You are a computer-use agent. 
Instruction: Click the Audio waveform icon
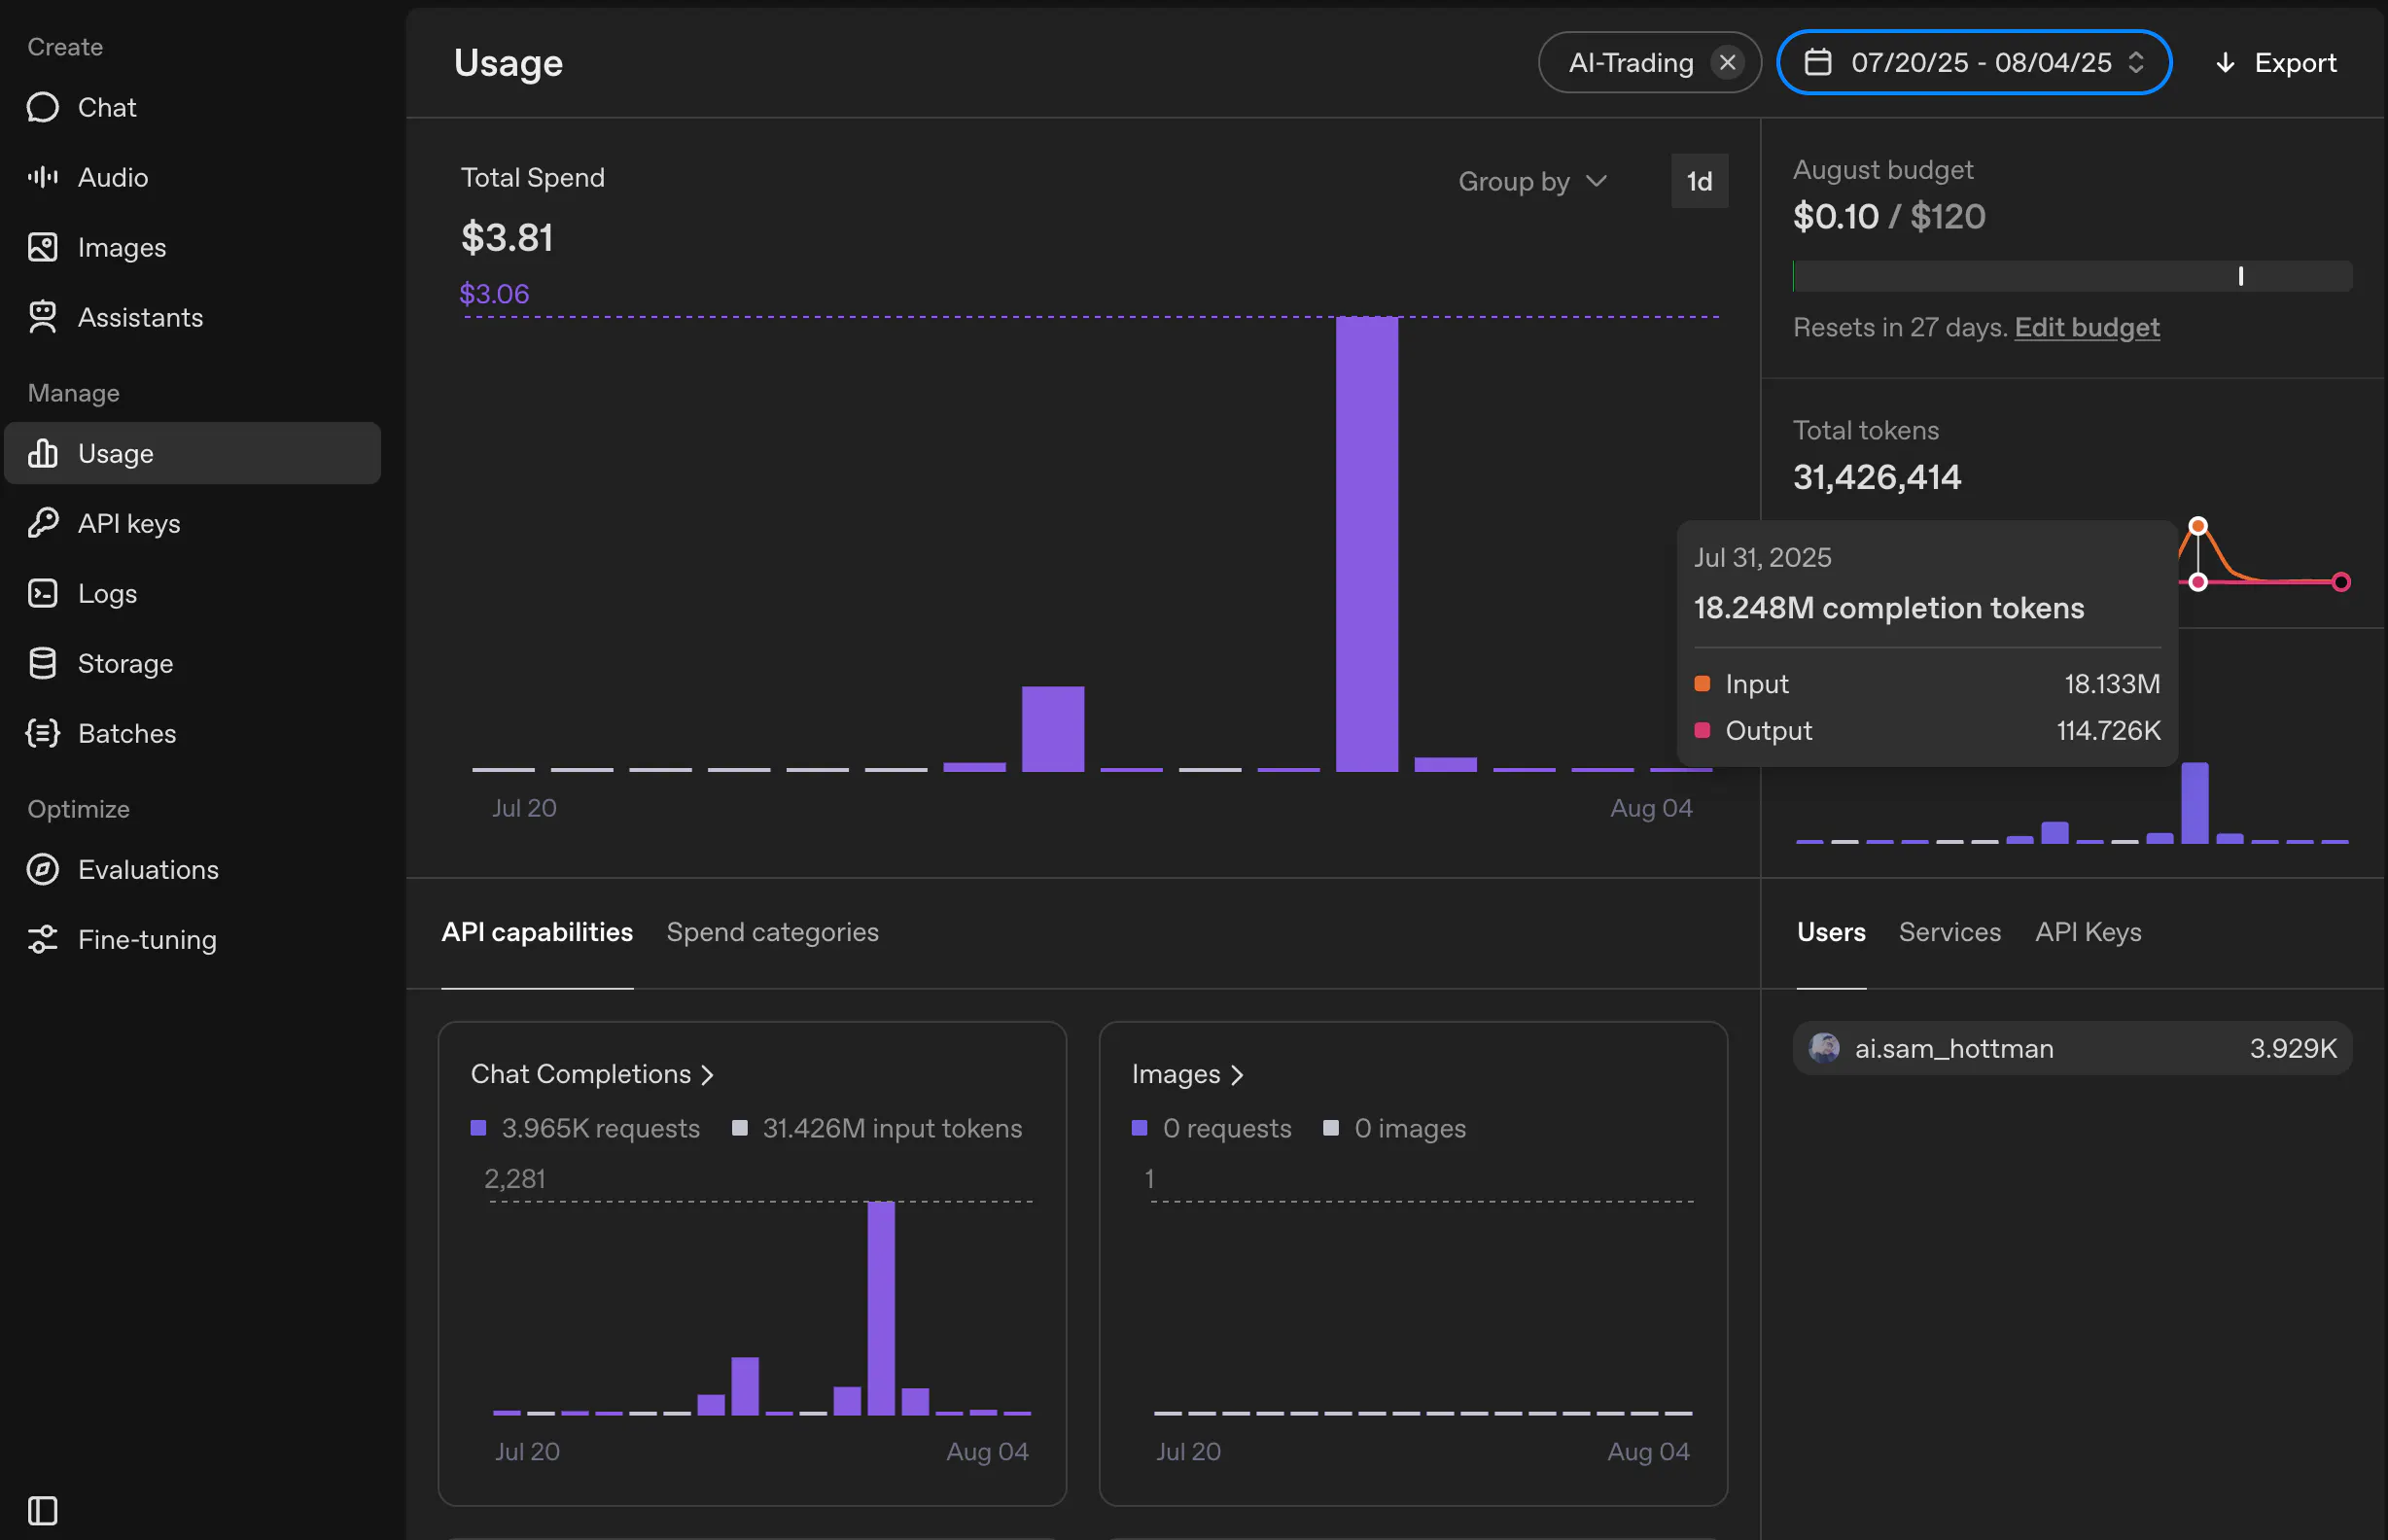click(42, 177)
